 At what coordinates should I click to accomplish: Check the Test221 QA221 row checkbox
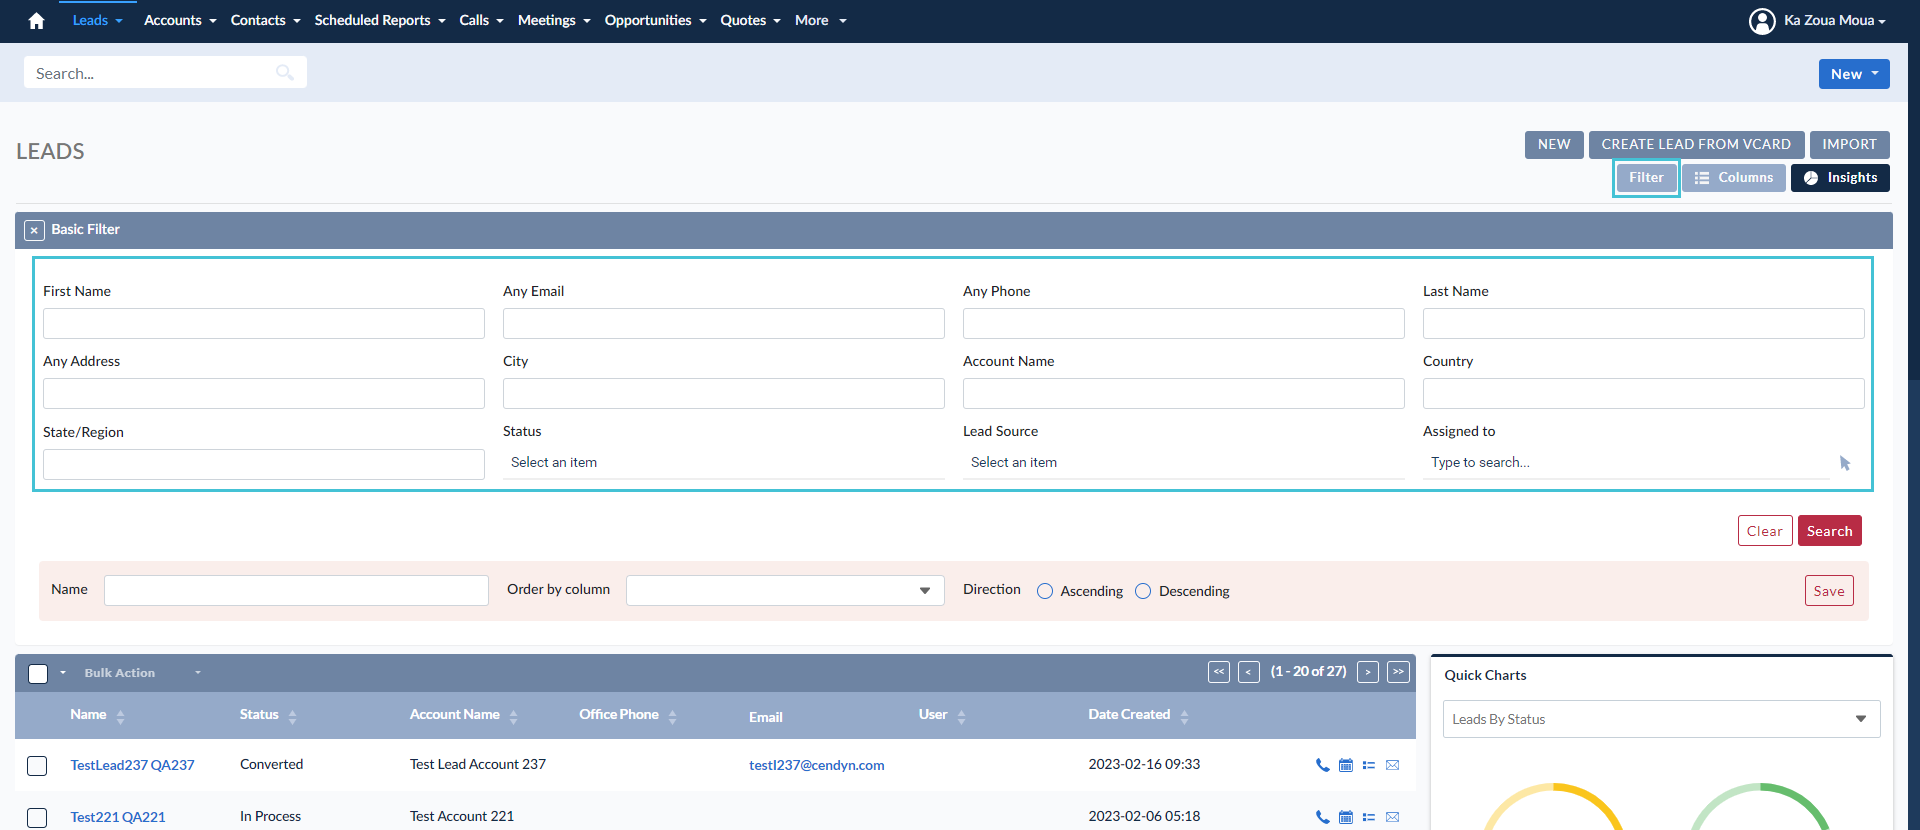click(37, 818)
